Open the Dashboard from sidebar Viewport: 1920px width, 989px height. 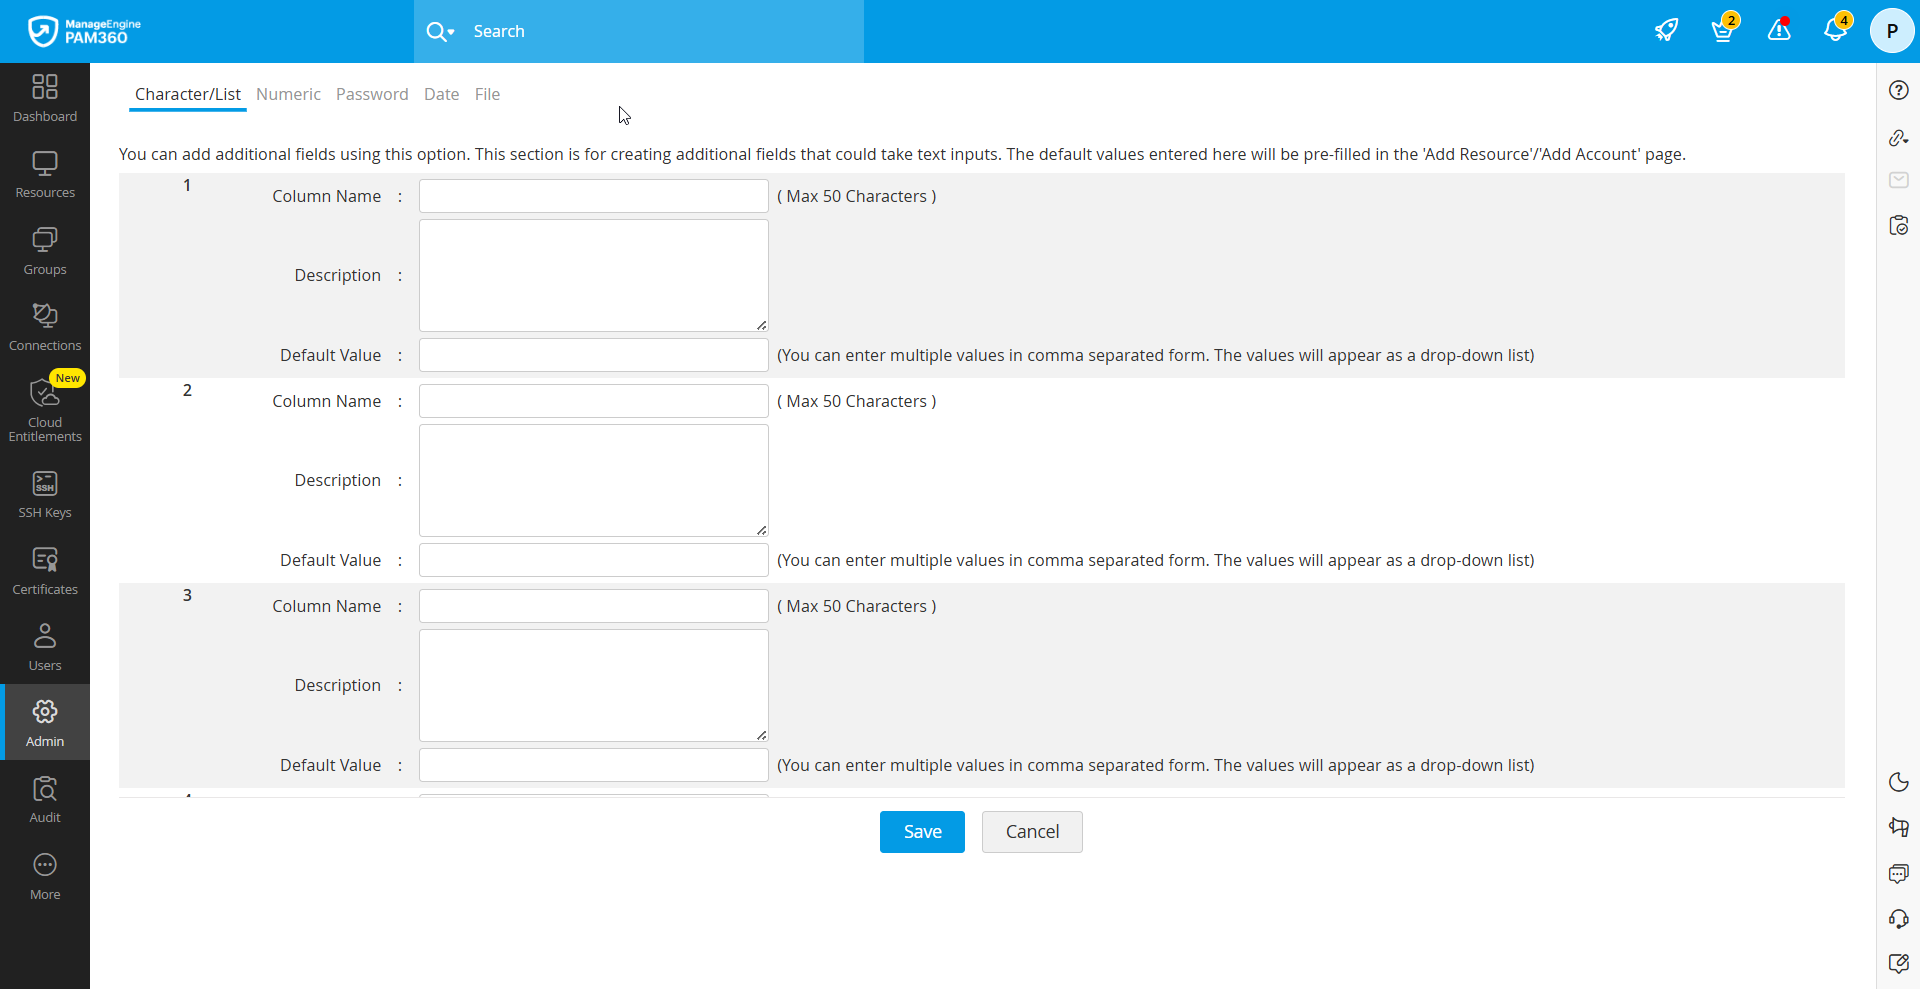45,98
